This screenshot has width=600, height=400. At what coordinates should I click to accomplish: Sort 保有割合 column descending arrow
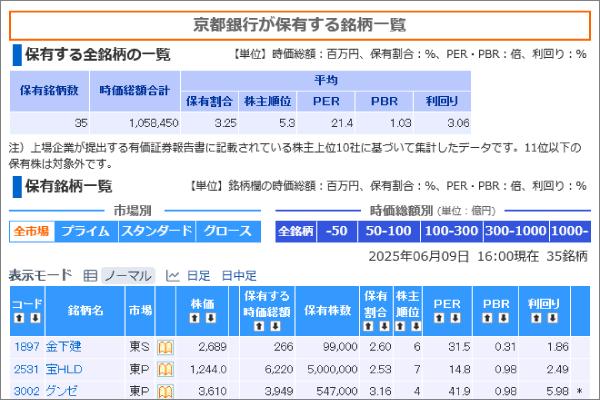point(385,326)
